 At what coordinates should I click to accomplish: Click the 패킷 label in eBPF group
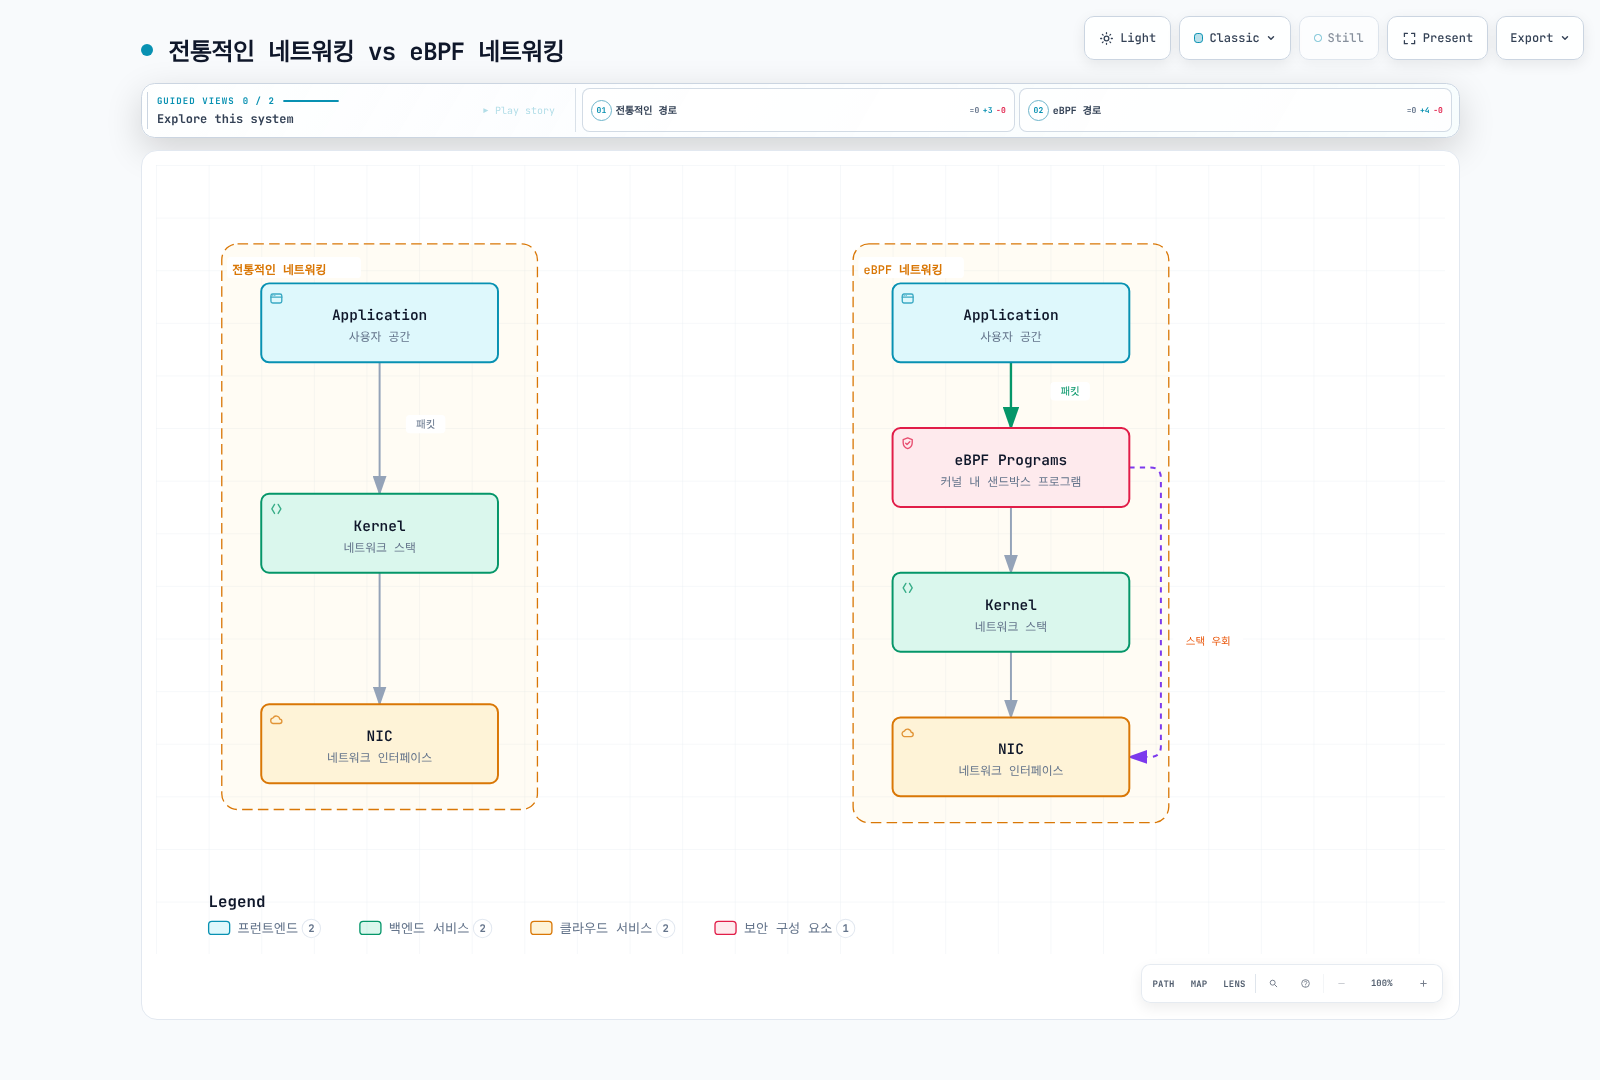1070,391
